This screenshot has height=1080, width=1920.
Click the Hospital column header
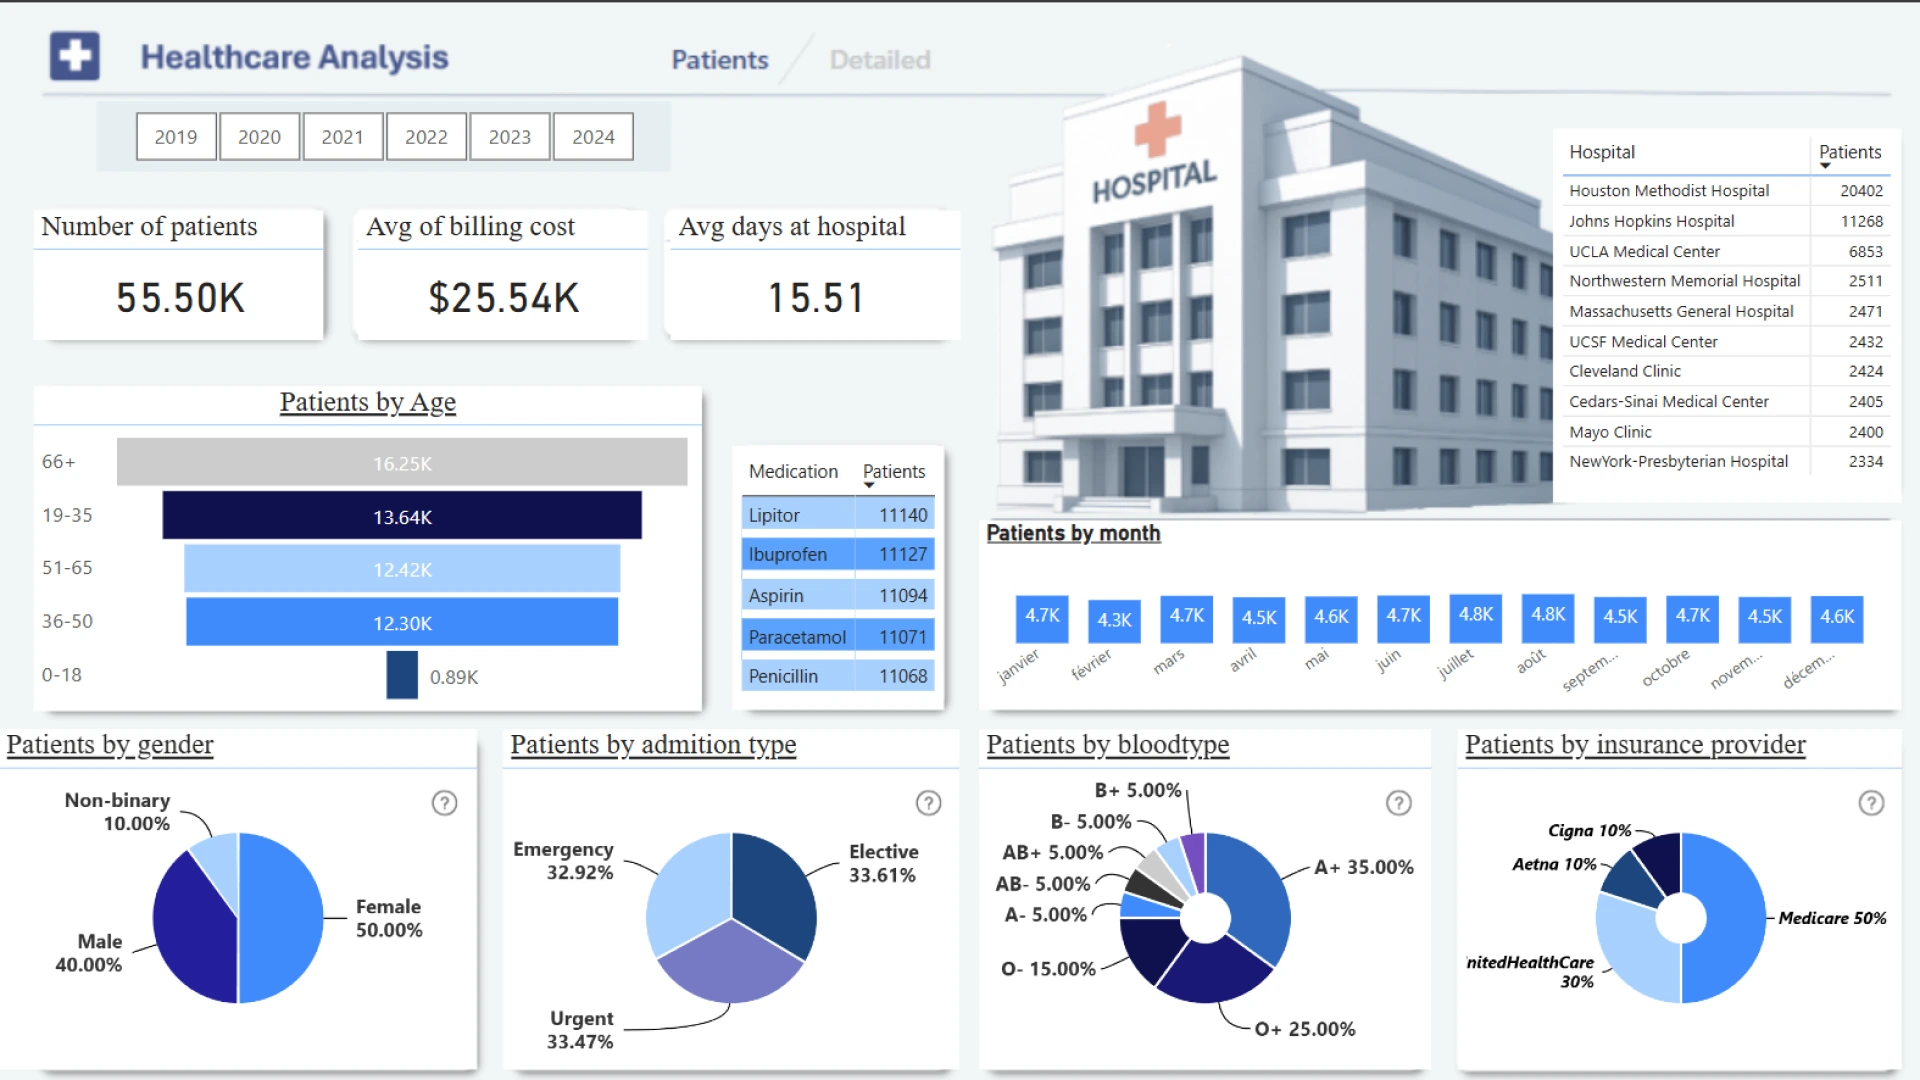point(1602,152)
